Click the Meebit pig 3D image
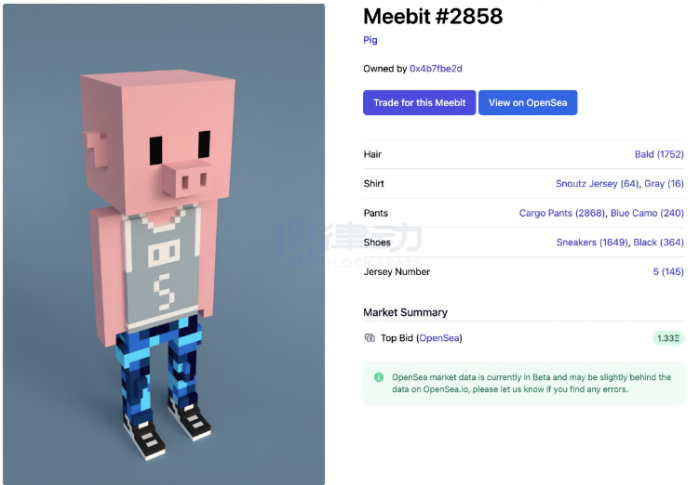 click(164, 244)
